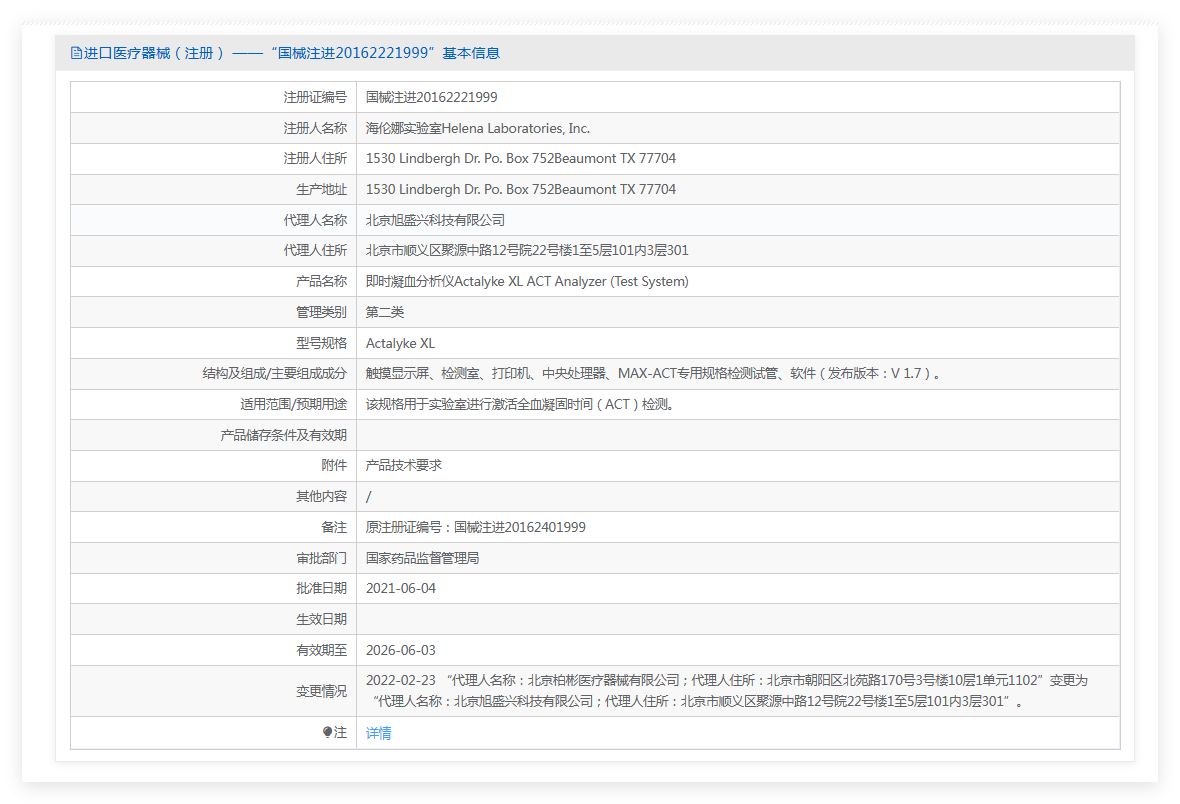Viewport: 1180px width, 804px height.
Task: Click the 备注 label
Action: click(x=334, y=527)
